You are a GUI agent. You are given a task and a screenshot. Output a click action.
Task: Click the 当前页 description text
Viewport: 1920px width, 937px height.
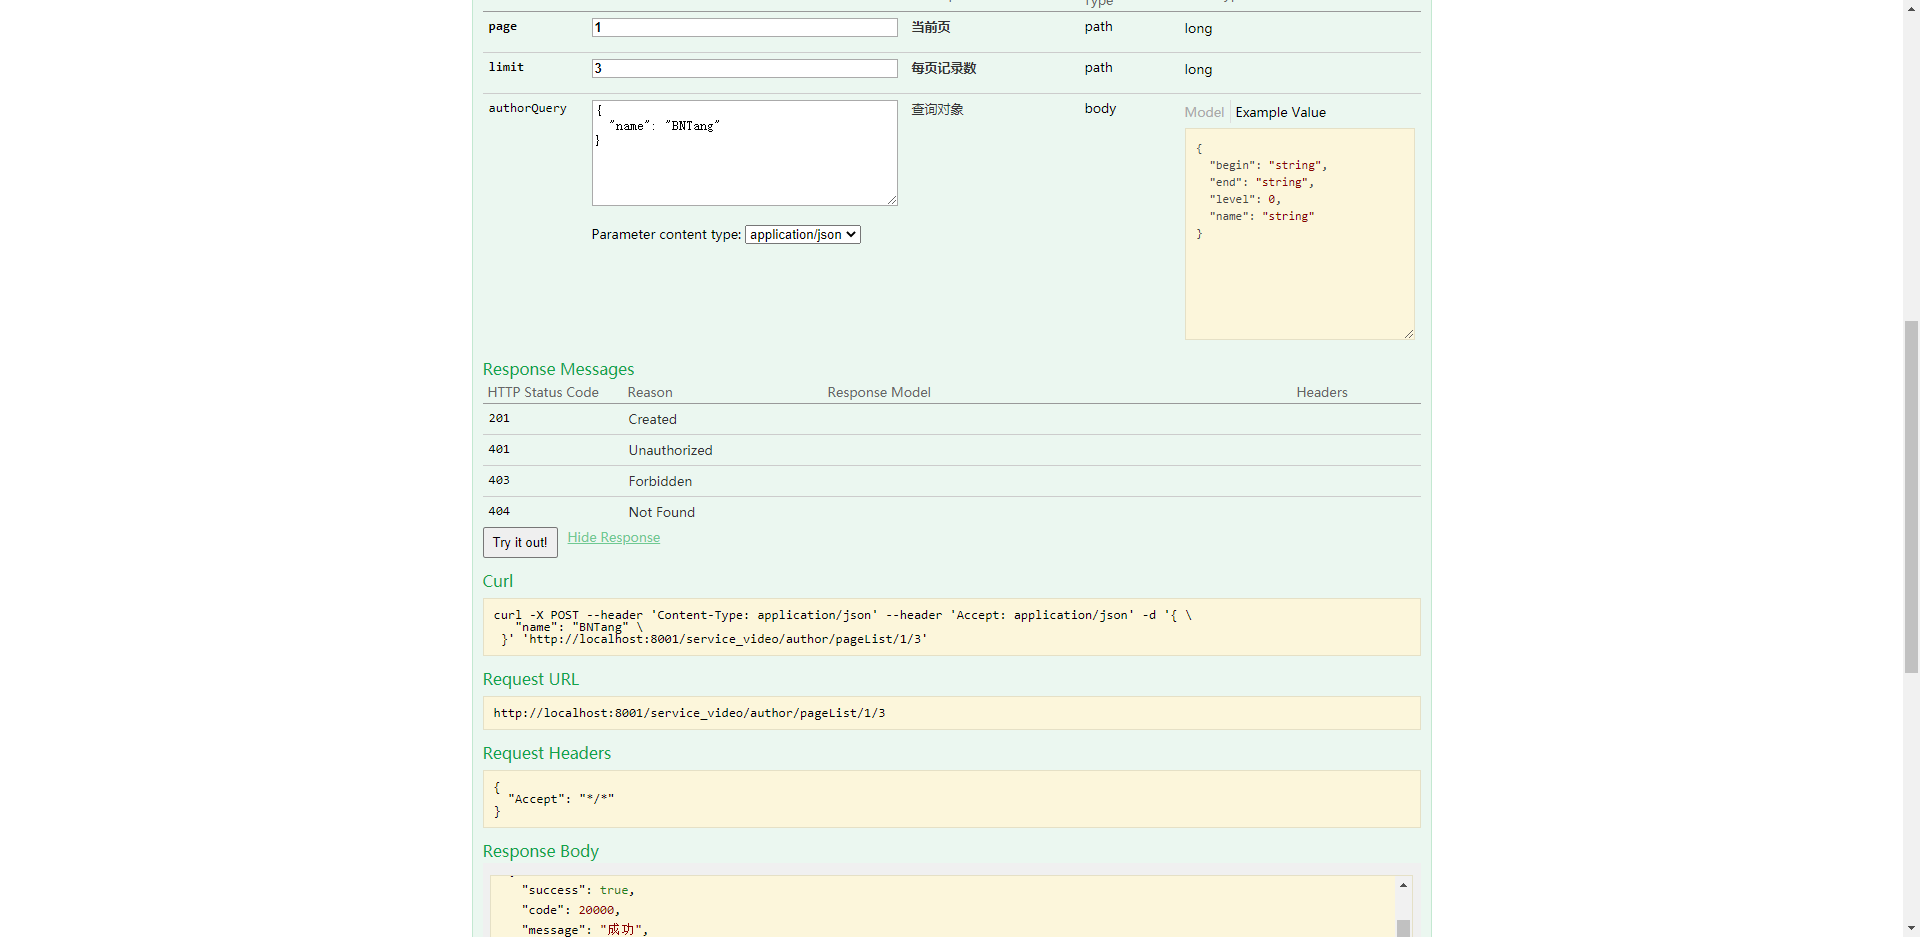tap(930, 27)
